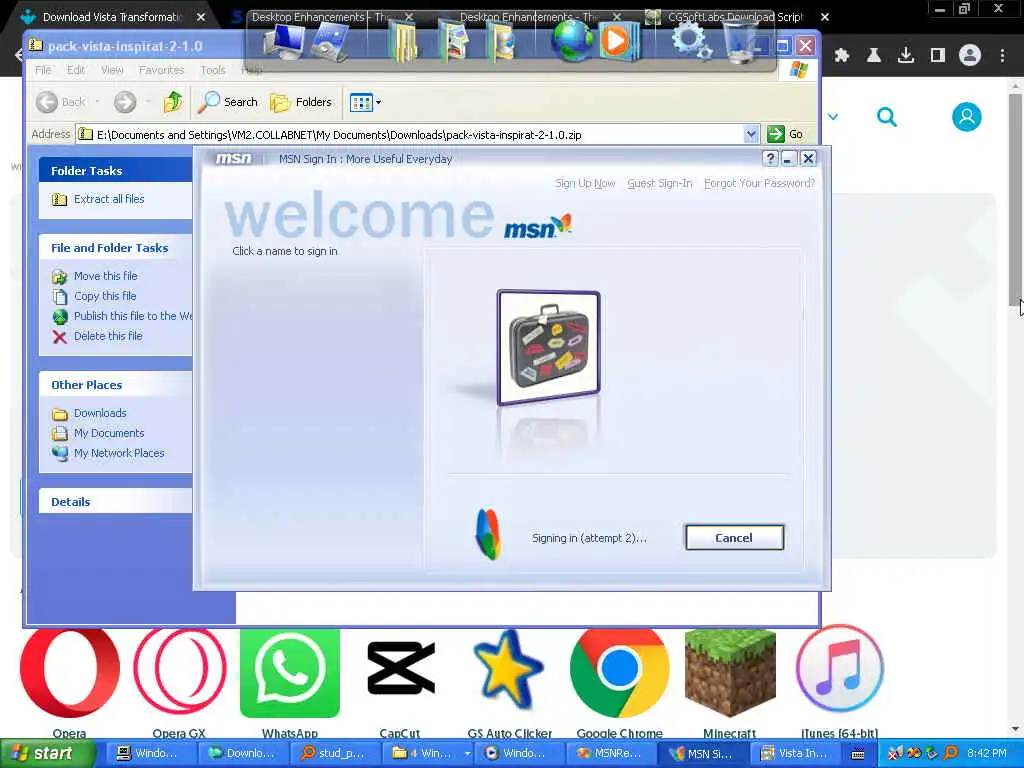Click the Opera app icon on the page
Image resolution: width=1024 pixels, height=768 pixels.
[70, 672]
